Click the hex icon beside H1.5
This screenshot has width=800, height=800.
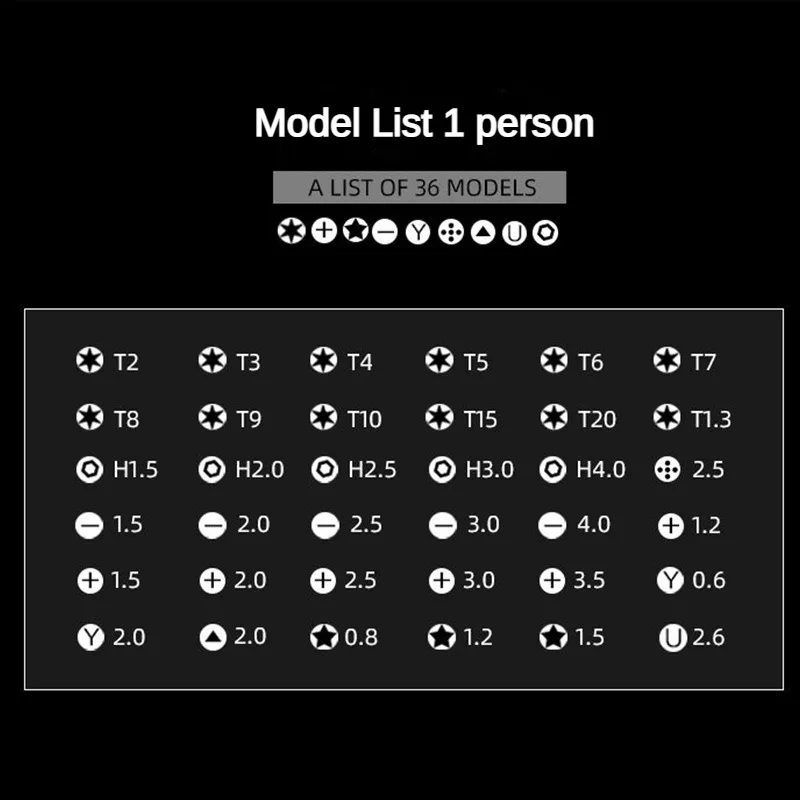tap(89, 469)
